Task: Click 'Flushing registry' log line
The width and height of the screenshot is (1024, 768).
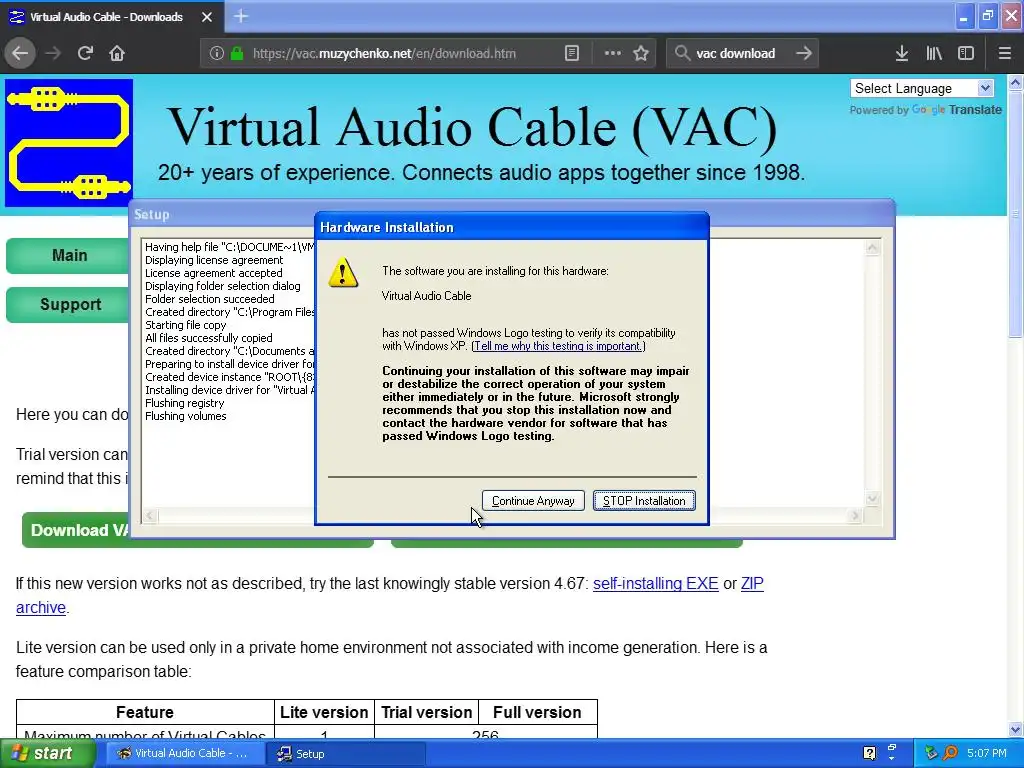Action: coord(184,403)
